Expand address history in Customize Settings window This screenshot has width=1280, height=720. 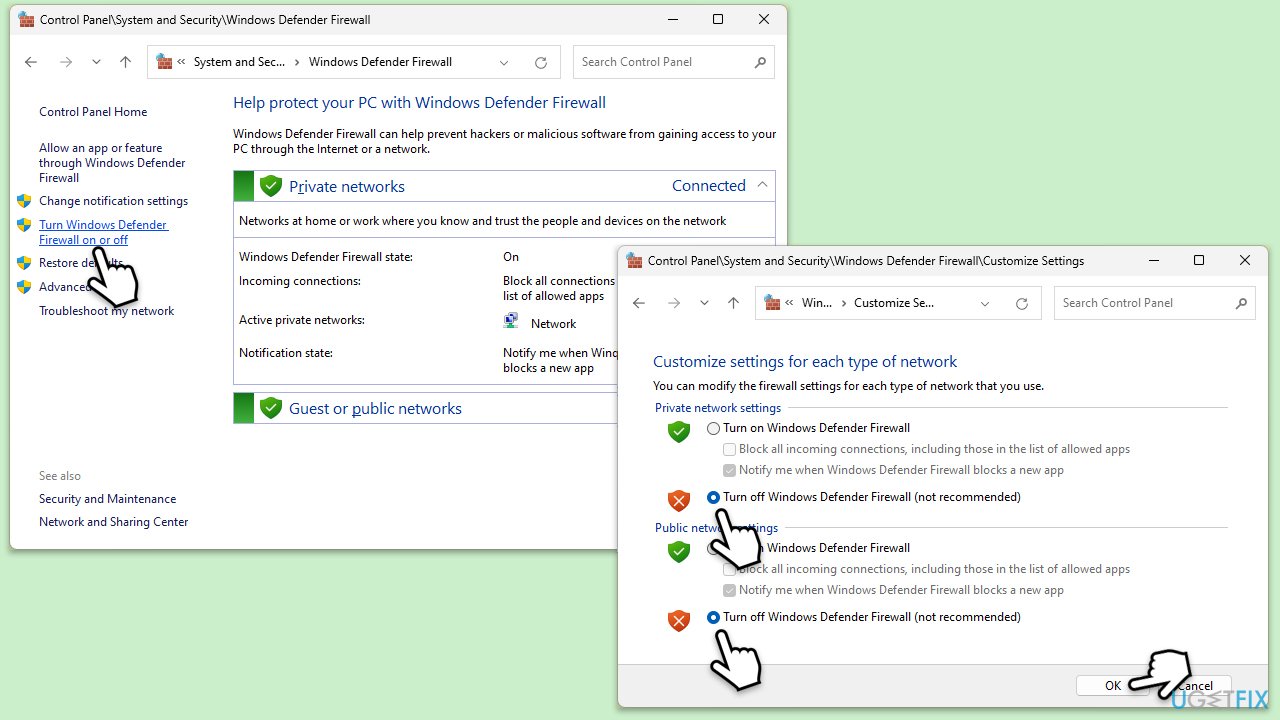(985, 303)
